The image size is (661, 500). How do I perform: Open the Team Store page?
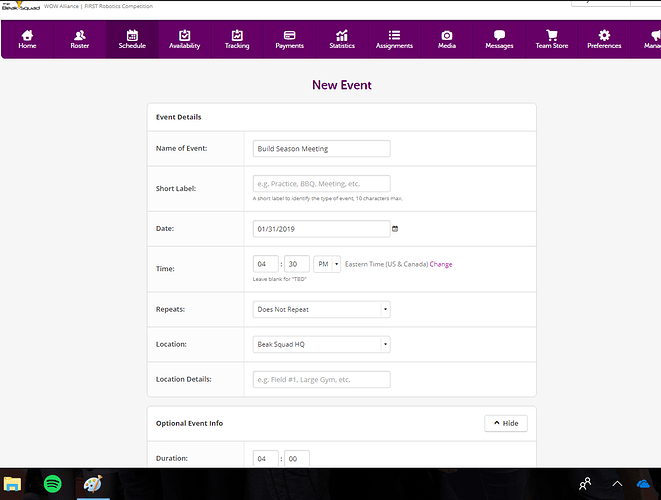552,39
